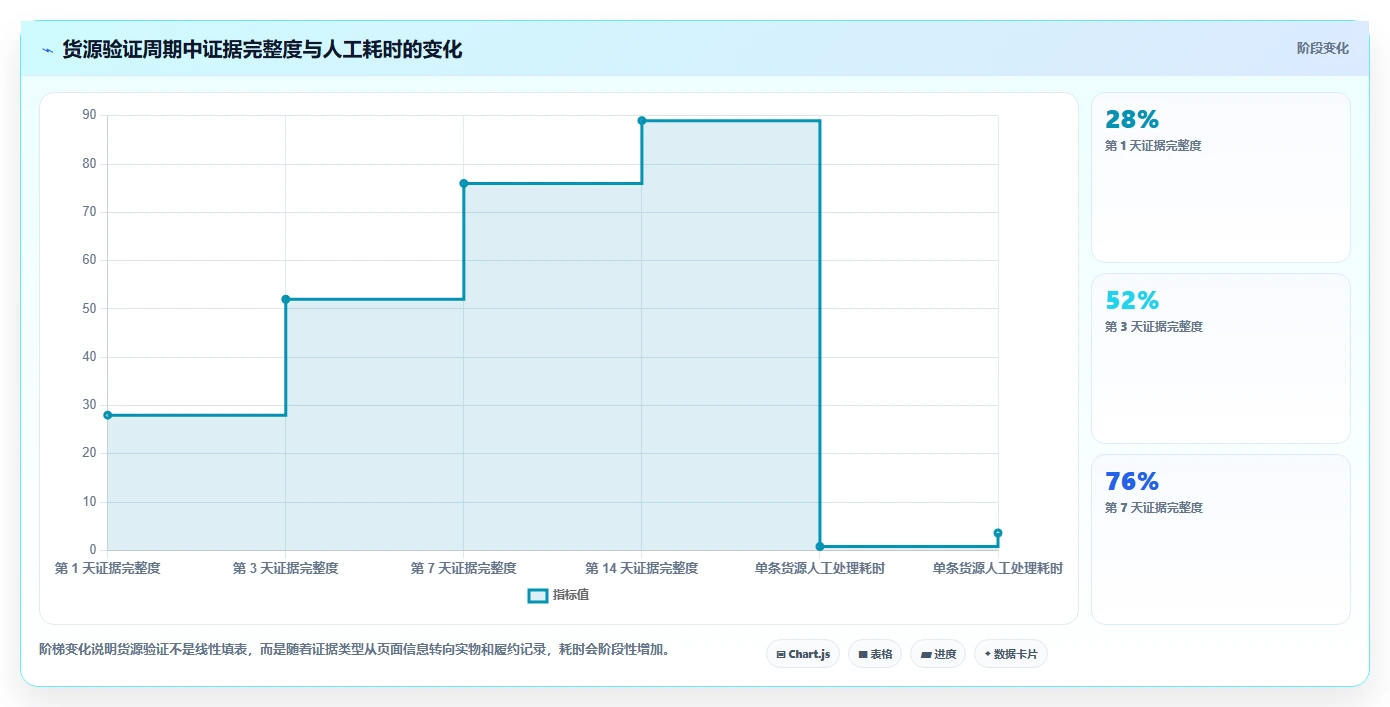This screenshot has width=1390, height=707.
Task: Click the data point at value 52
Action: tap(286, 299)
